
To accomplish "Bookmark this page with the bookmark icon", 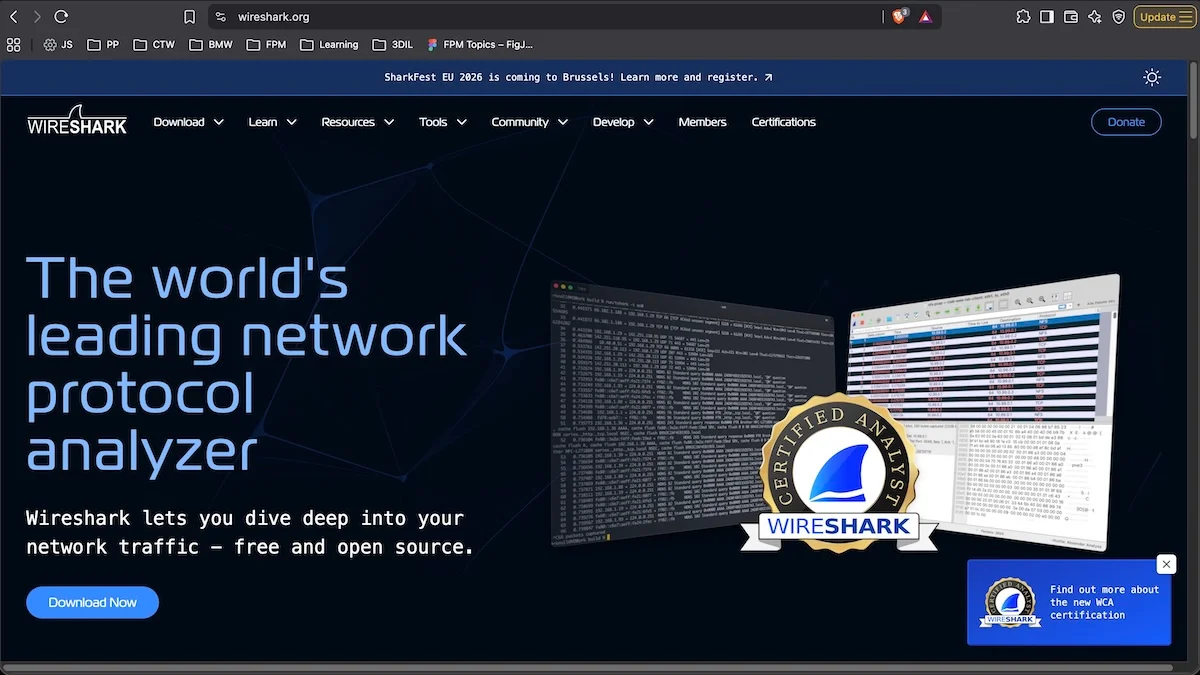I will [x=190, y=17].
